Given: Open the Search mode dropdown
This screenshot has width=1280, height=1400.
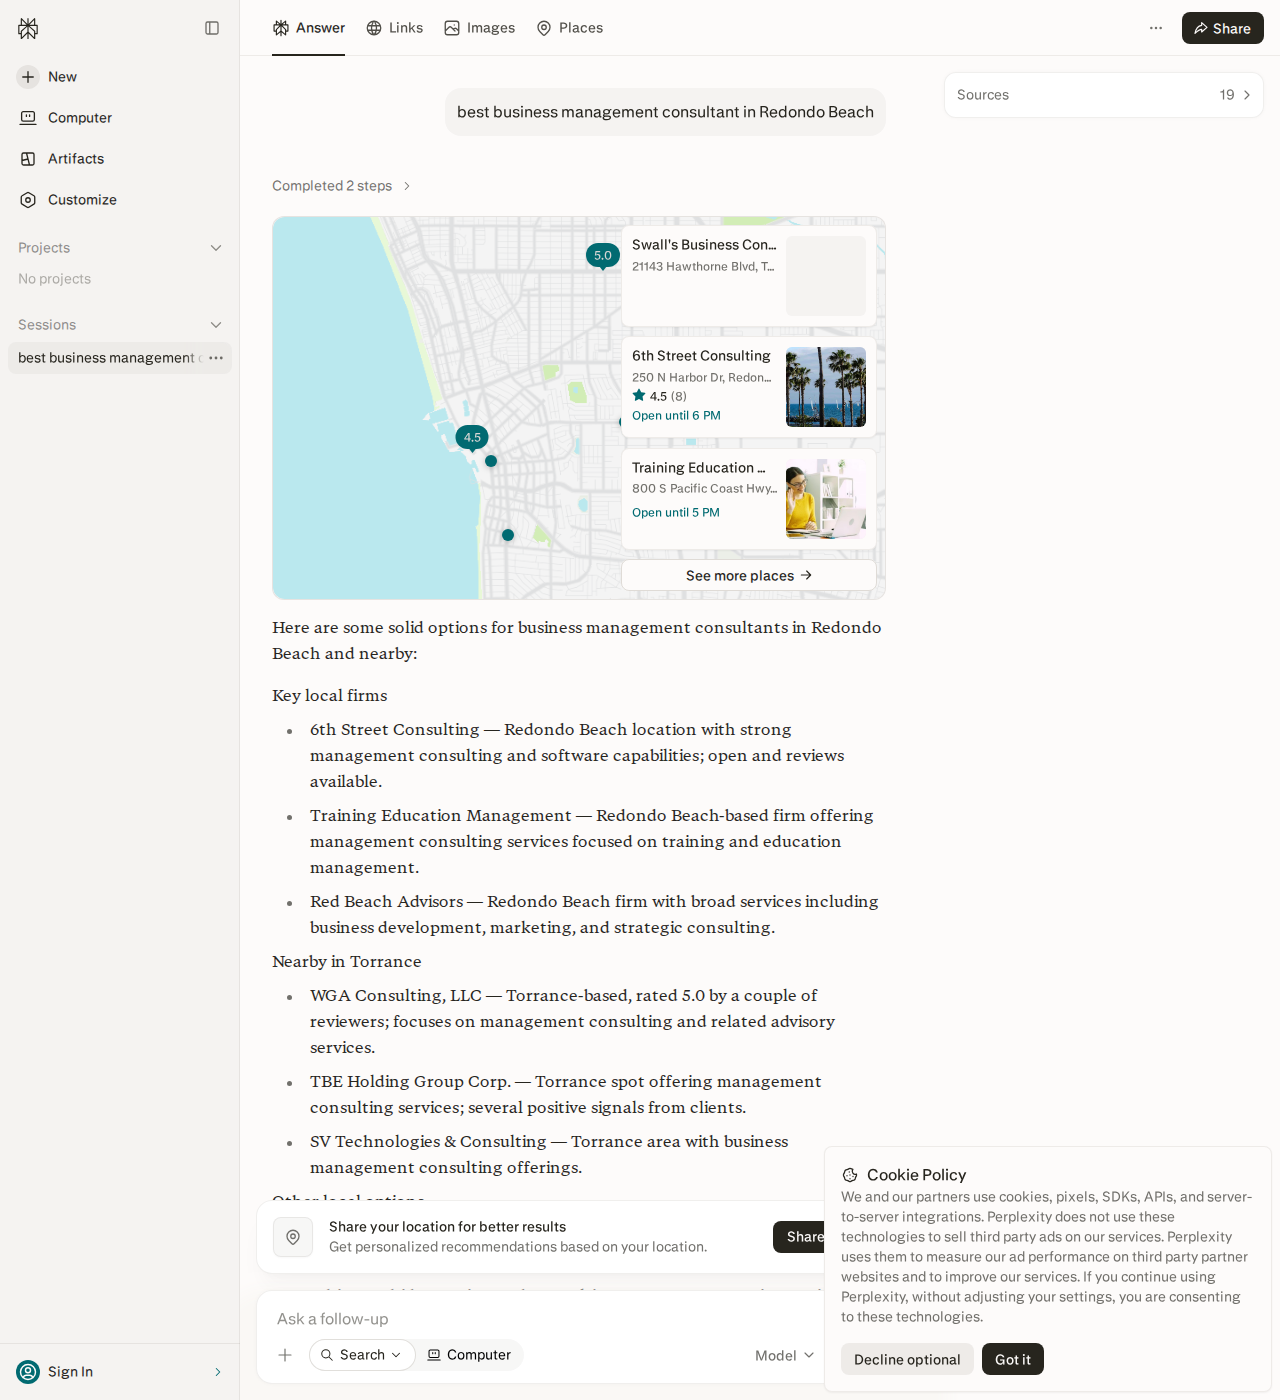Looking at the screenshot, I should [362, 1355].
